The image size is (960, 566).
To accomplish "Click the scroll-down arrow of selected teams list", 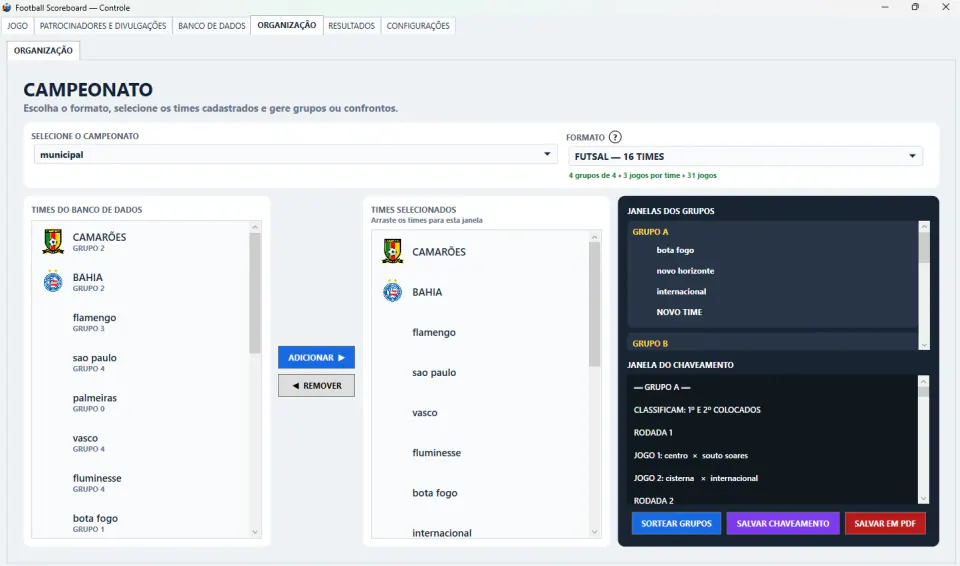I will 594,532.
